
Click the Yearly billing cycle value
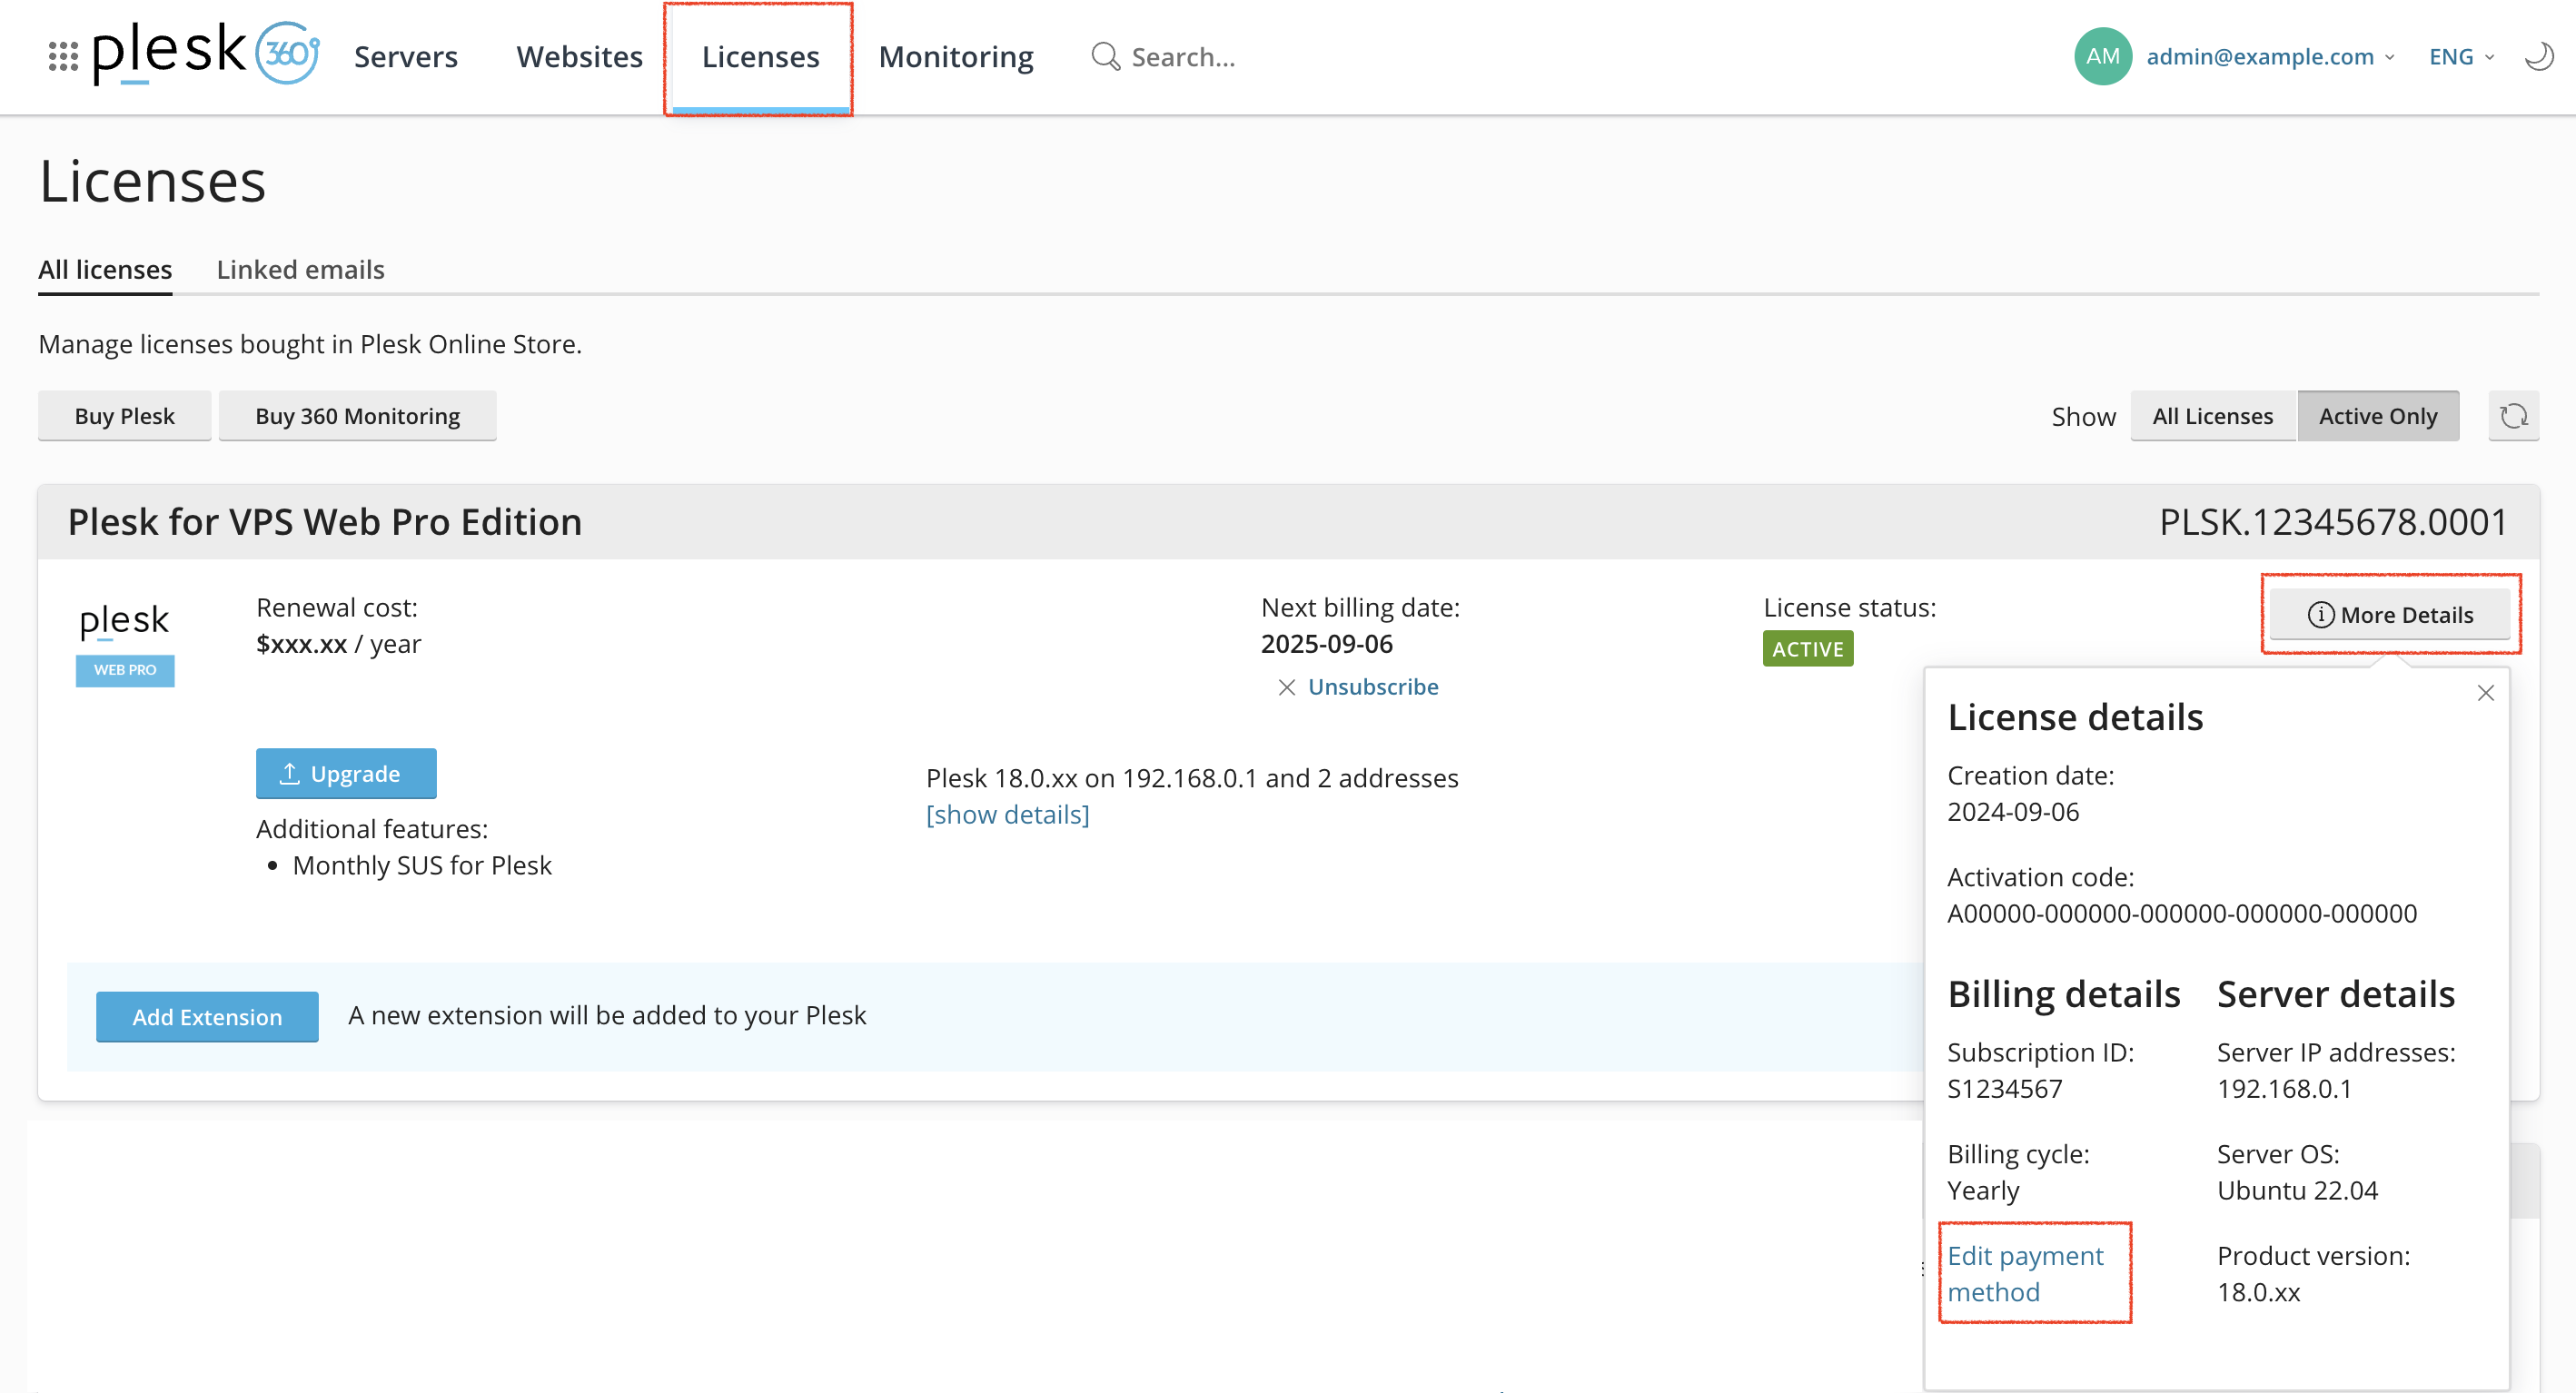1983,1191
